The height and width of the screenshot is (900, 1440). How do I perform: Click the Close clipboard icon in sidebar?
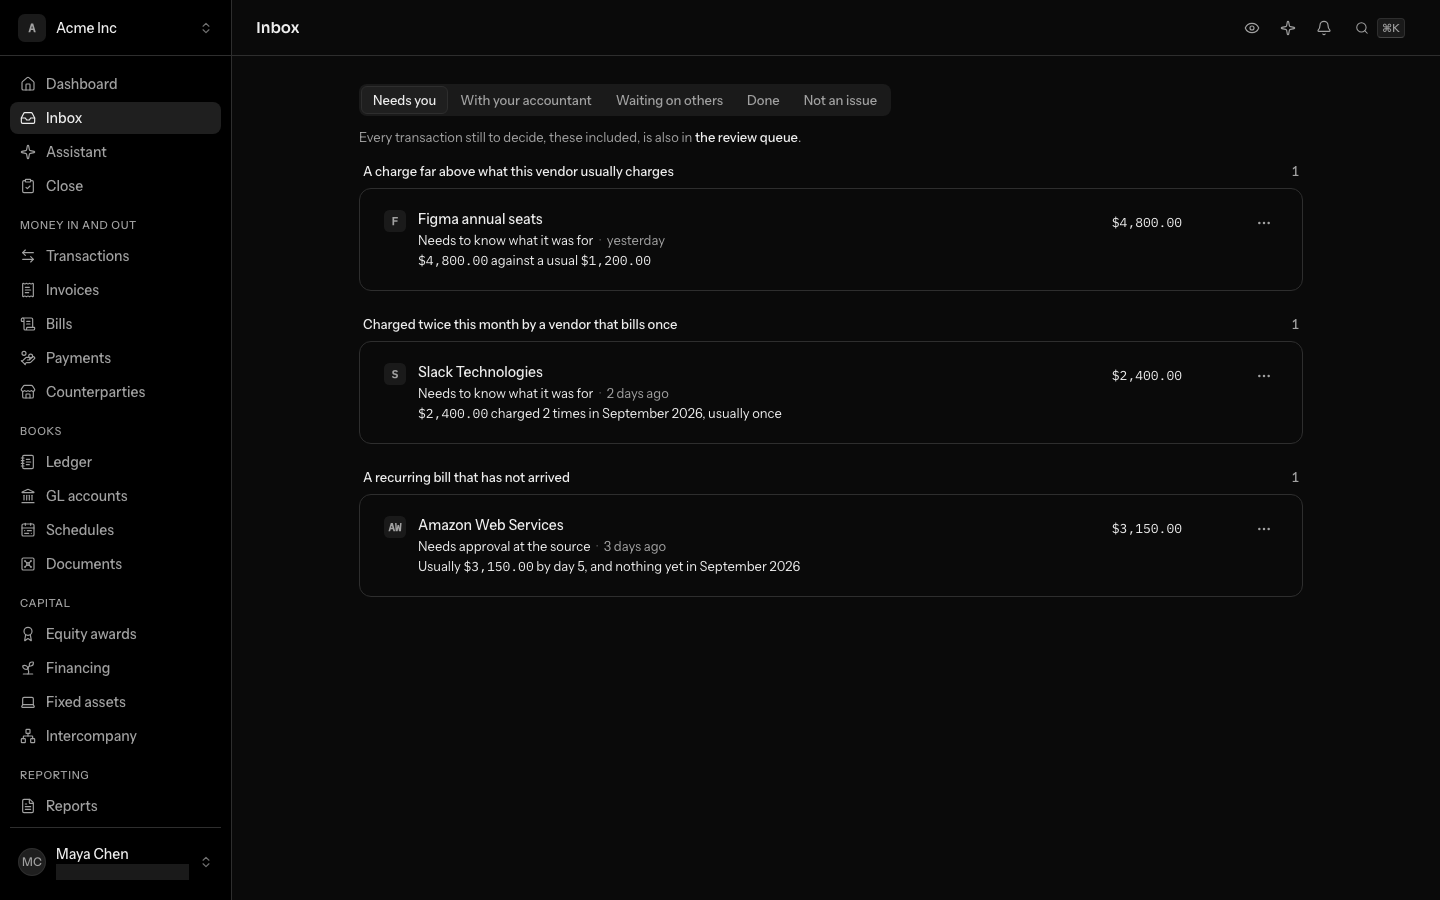(x=28, y=186)
